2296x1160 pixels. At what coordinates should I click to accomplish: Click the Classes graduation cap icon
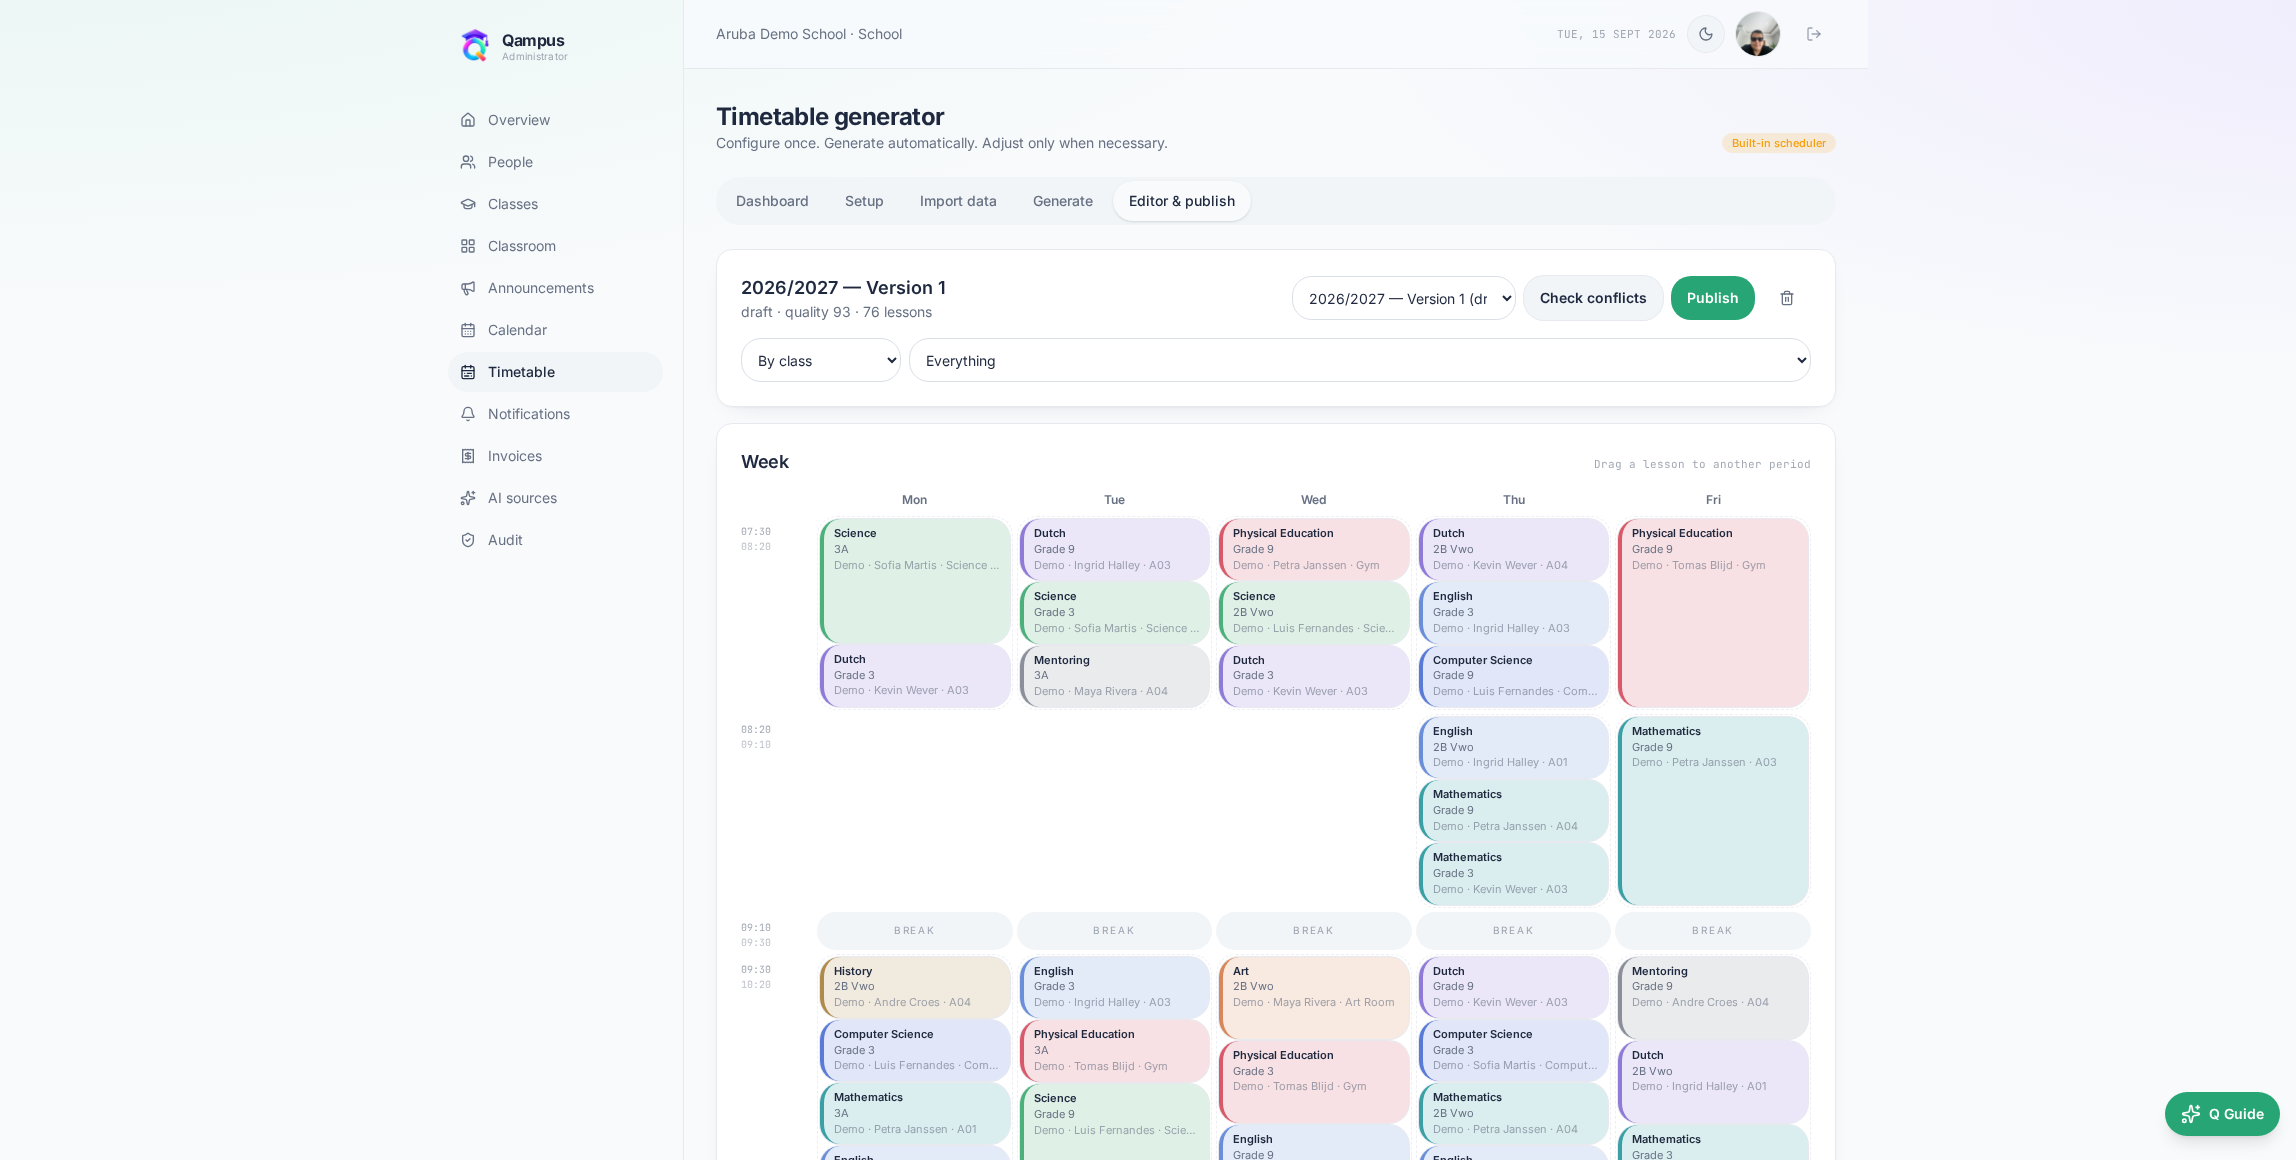[x=468, y=204]
